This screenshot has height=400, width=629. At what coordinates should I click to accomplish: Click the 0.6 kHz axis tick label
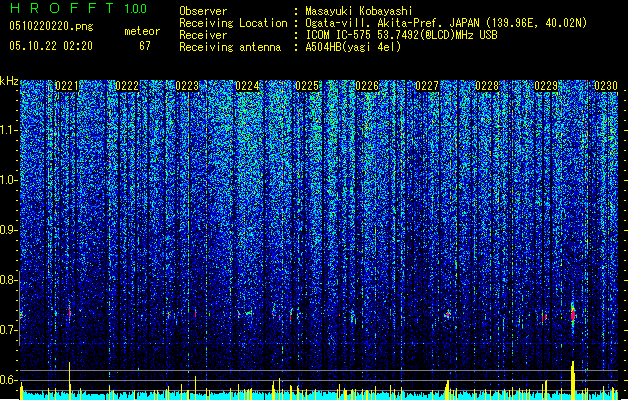pyautogui.click(x=9, y=380)
